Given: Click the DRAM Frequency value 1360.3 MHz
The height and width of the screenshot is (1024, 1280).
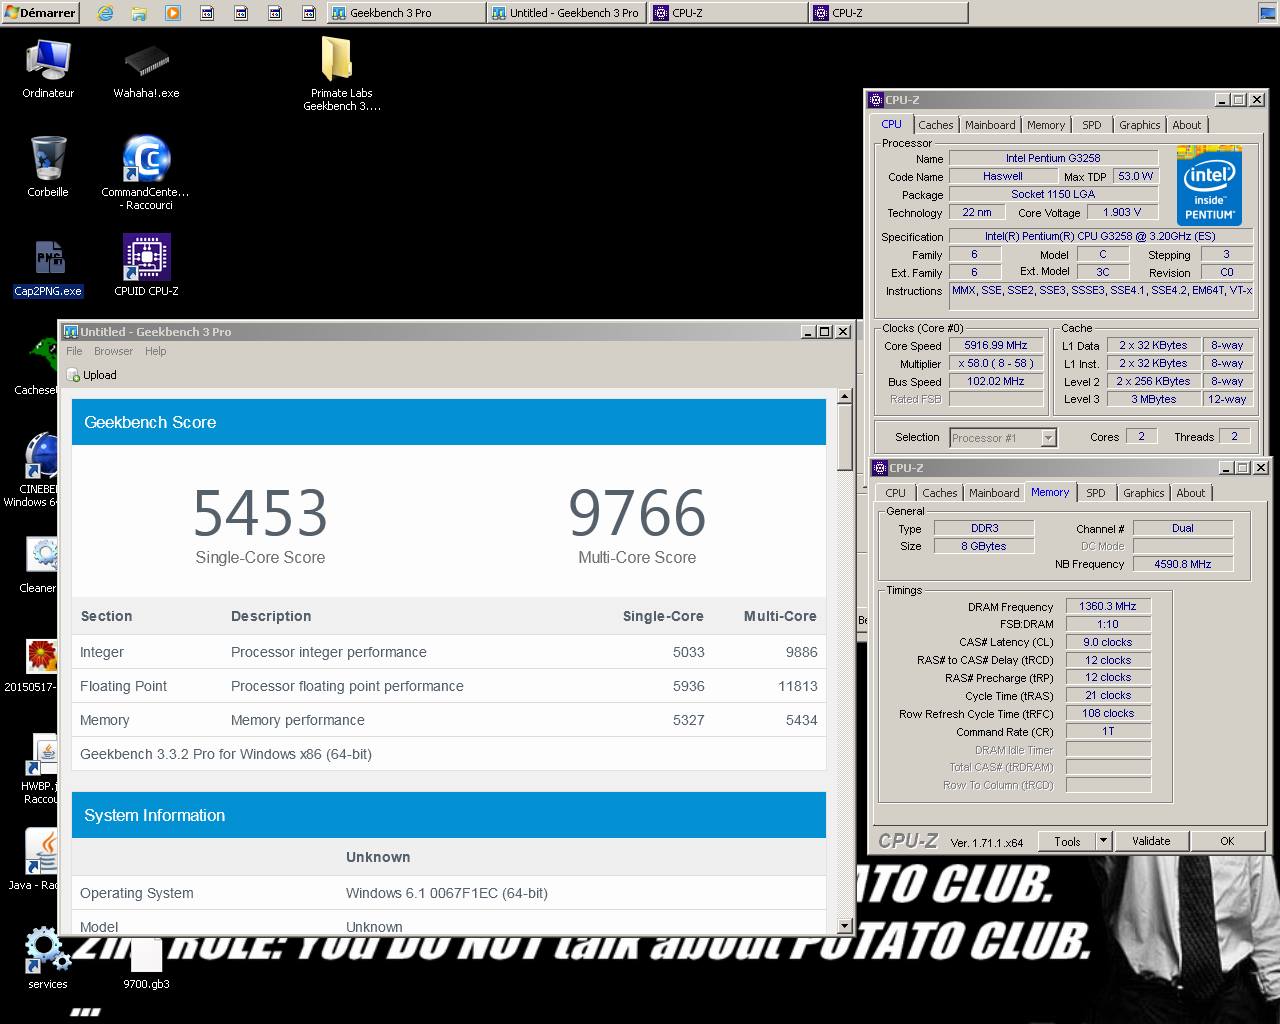Looking at the screenshot, I should click(x=1108, y=606).
